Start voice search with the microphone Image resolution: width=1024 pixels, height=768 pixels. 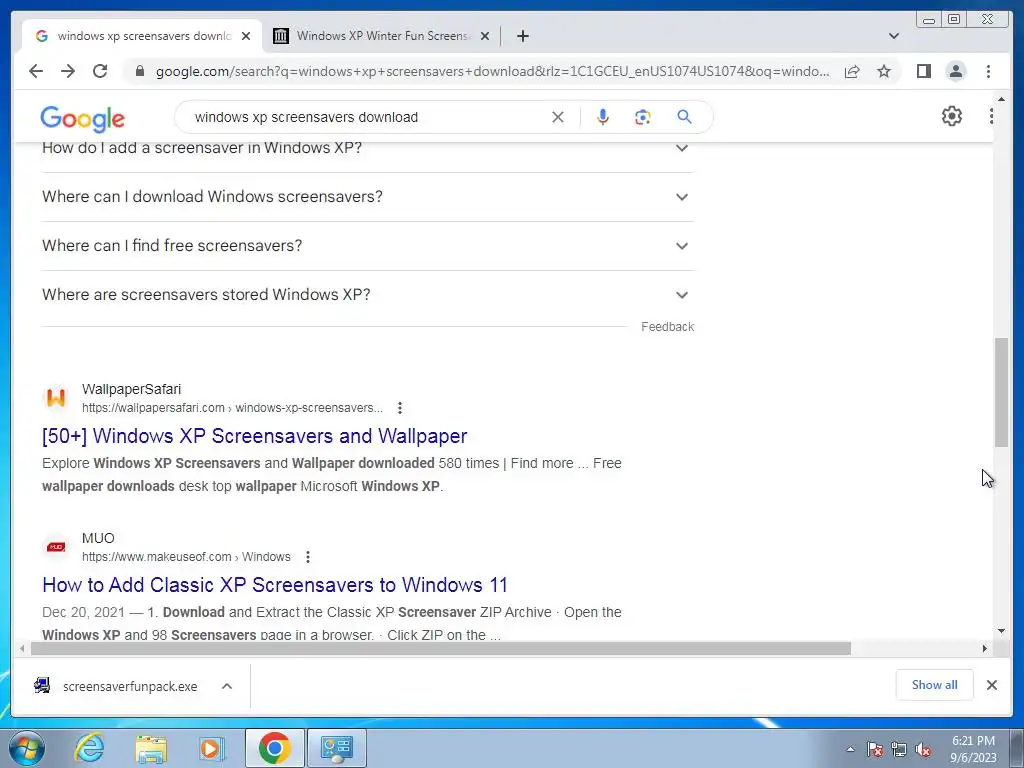coord(603,117)
